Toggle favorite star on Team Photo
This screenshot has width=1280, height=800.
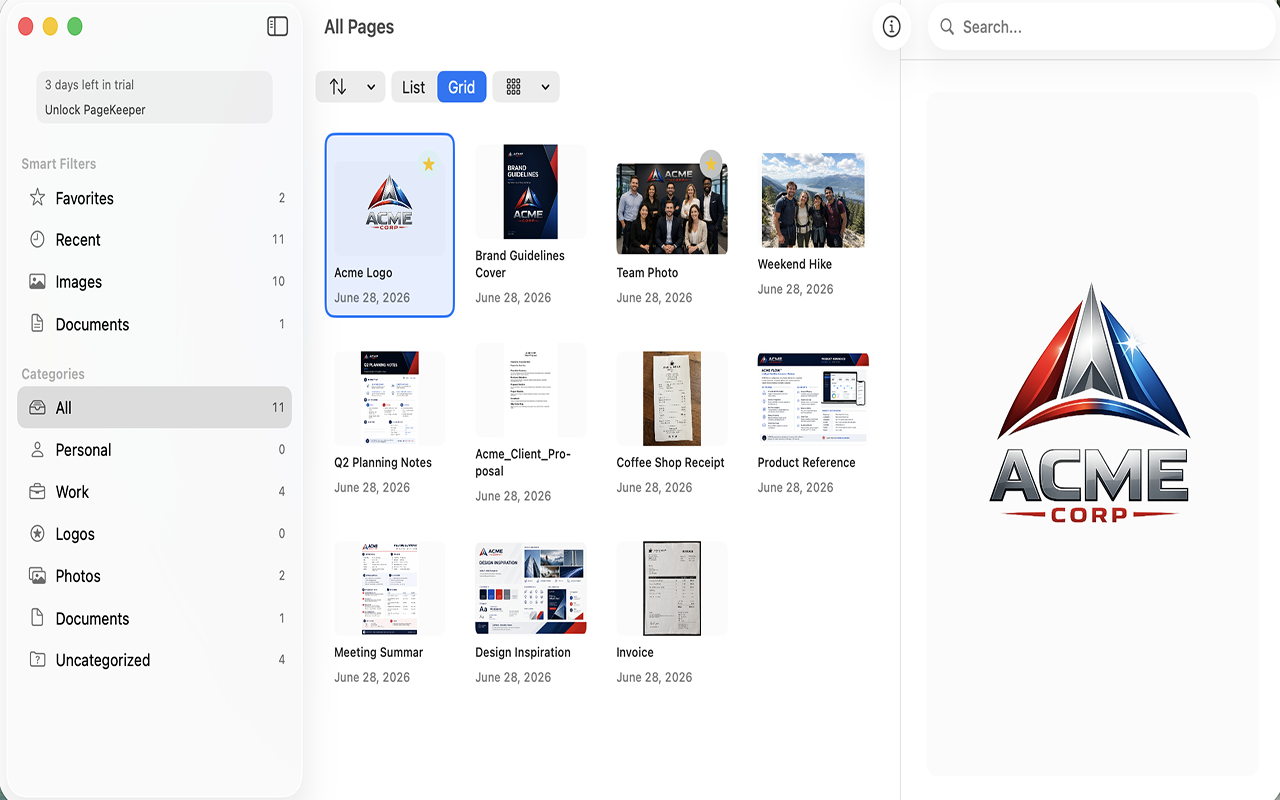tap(711, 163)
